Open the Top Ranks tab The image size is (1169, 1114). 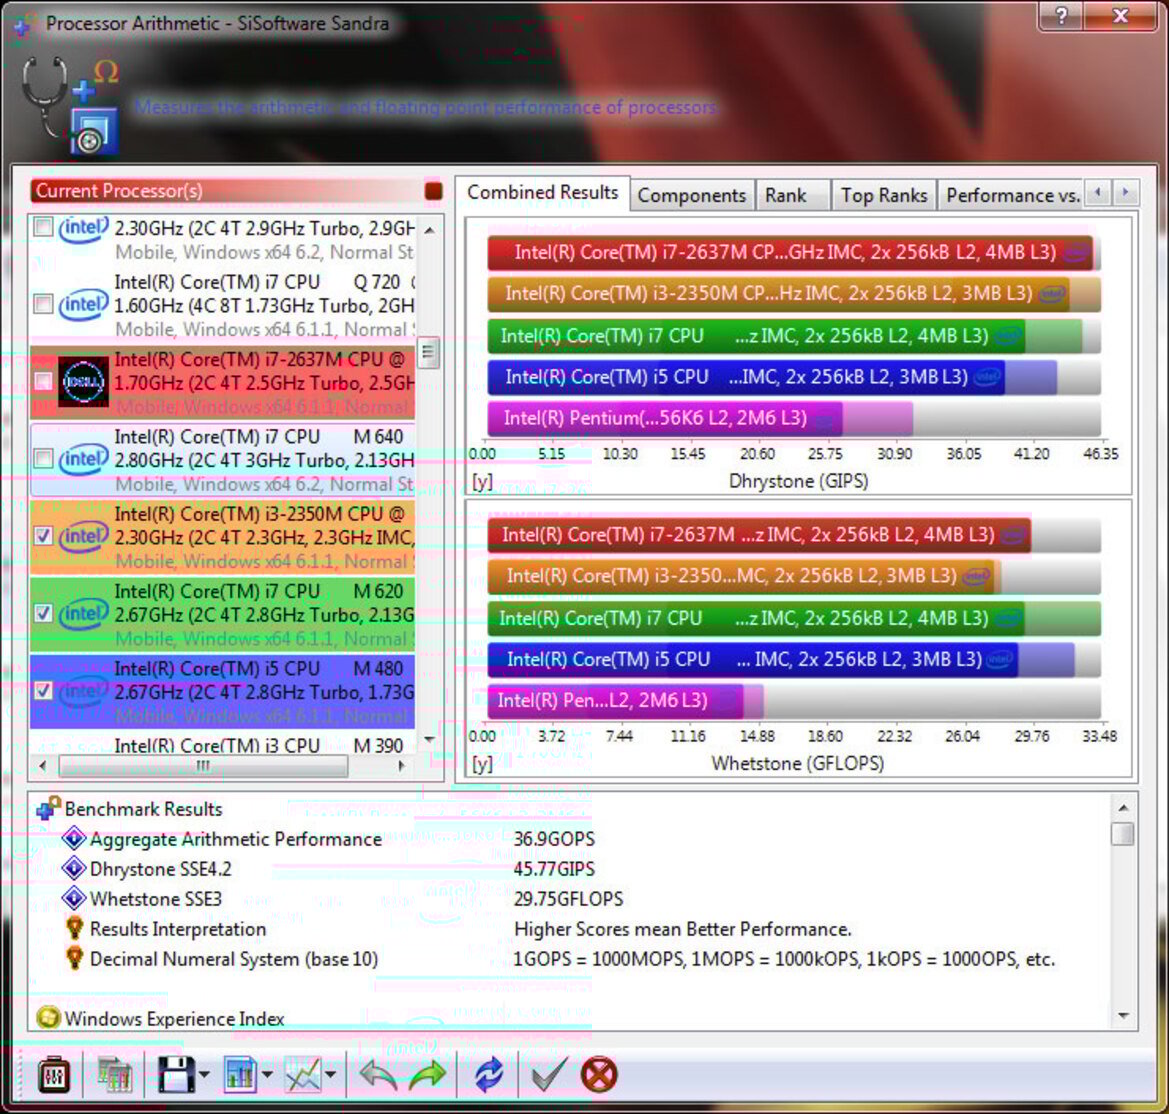[884, 195]
